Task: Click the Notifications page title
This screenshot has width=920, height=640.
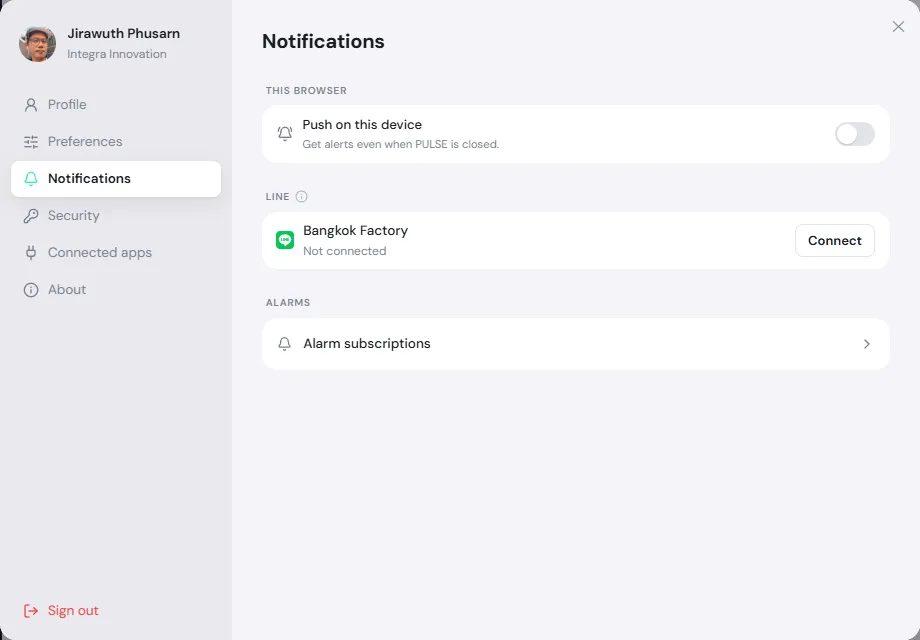Action: [x=323, y=42]
